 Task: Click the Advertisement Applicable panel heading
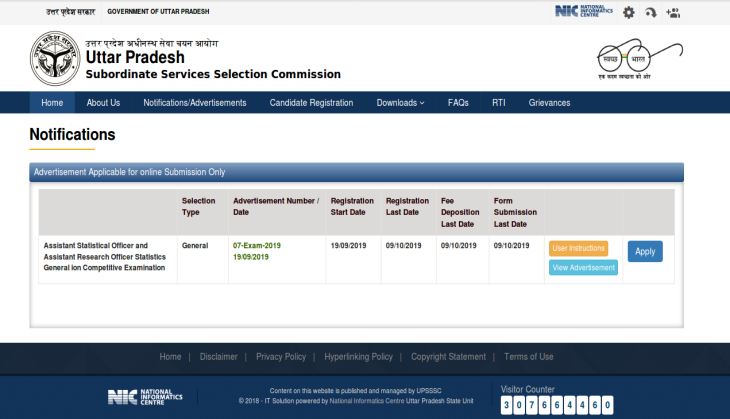coord(357,172)
